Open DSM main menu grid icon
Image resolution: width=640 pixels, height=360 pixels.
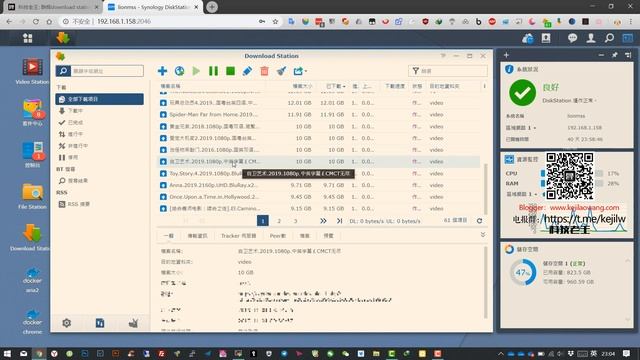point(28,38)
